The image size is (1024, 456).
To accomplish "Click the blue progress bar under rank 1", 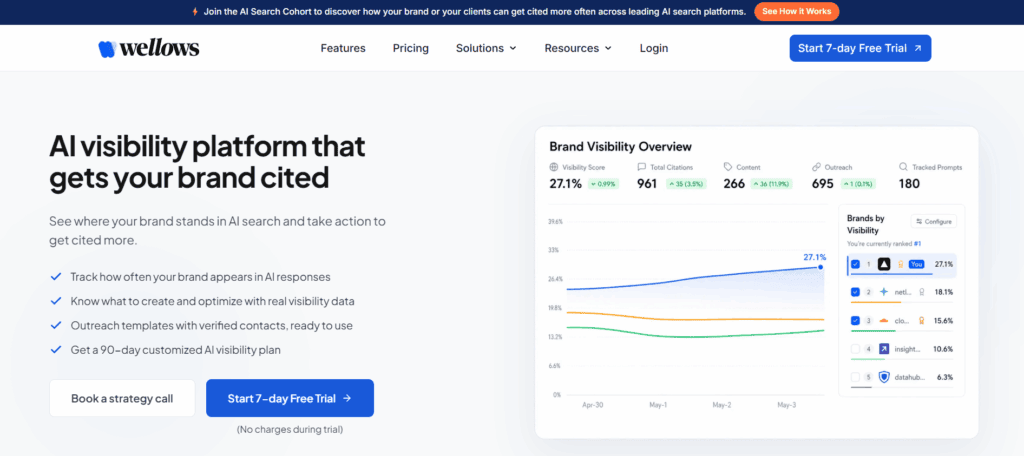I will point(891,274).
